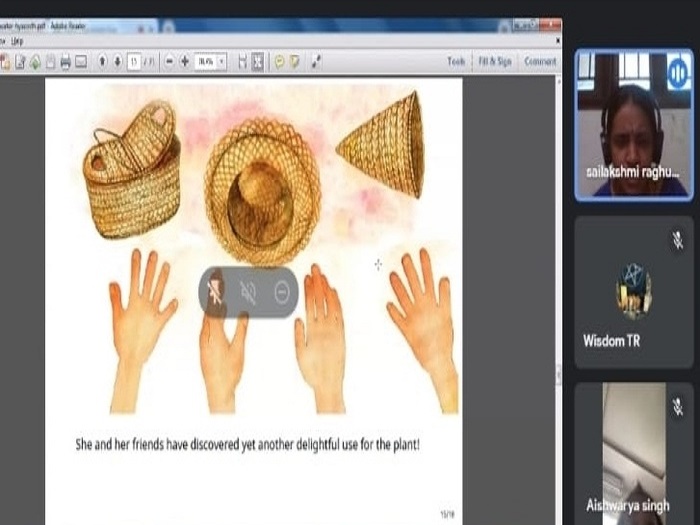Open the Comment pane
The image size is (700, 525).
click(x=540, y=61)
